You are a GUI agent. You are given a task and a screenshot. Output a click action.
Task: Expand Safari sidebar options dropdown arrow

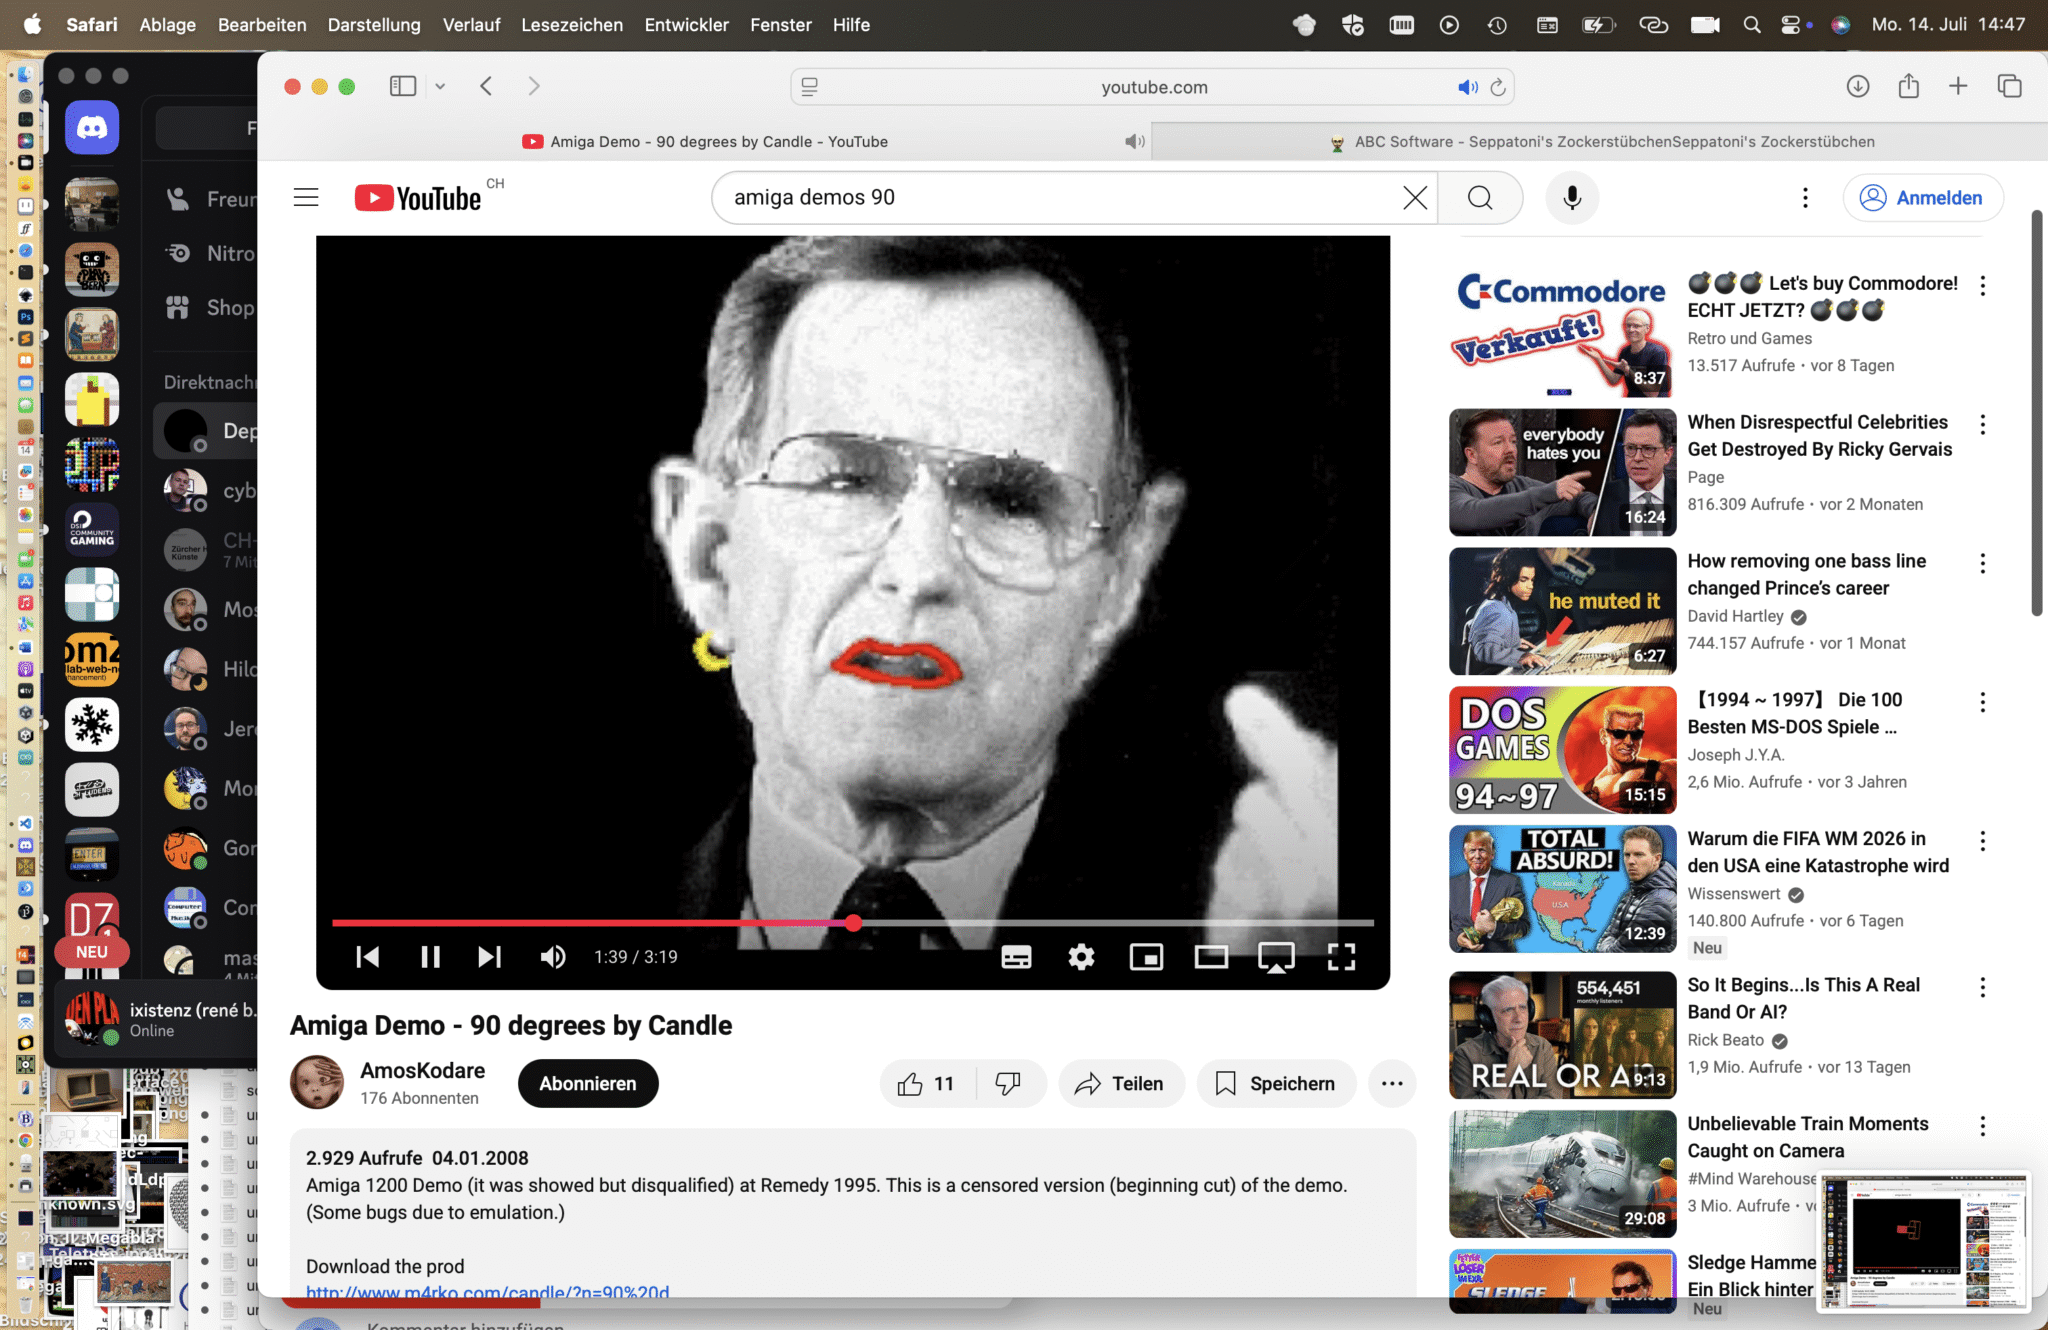click(440, 87)
